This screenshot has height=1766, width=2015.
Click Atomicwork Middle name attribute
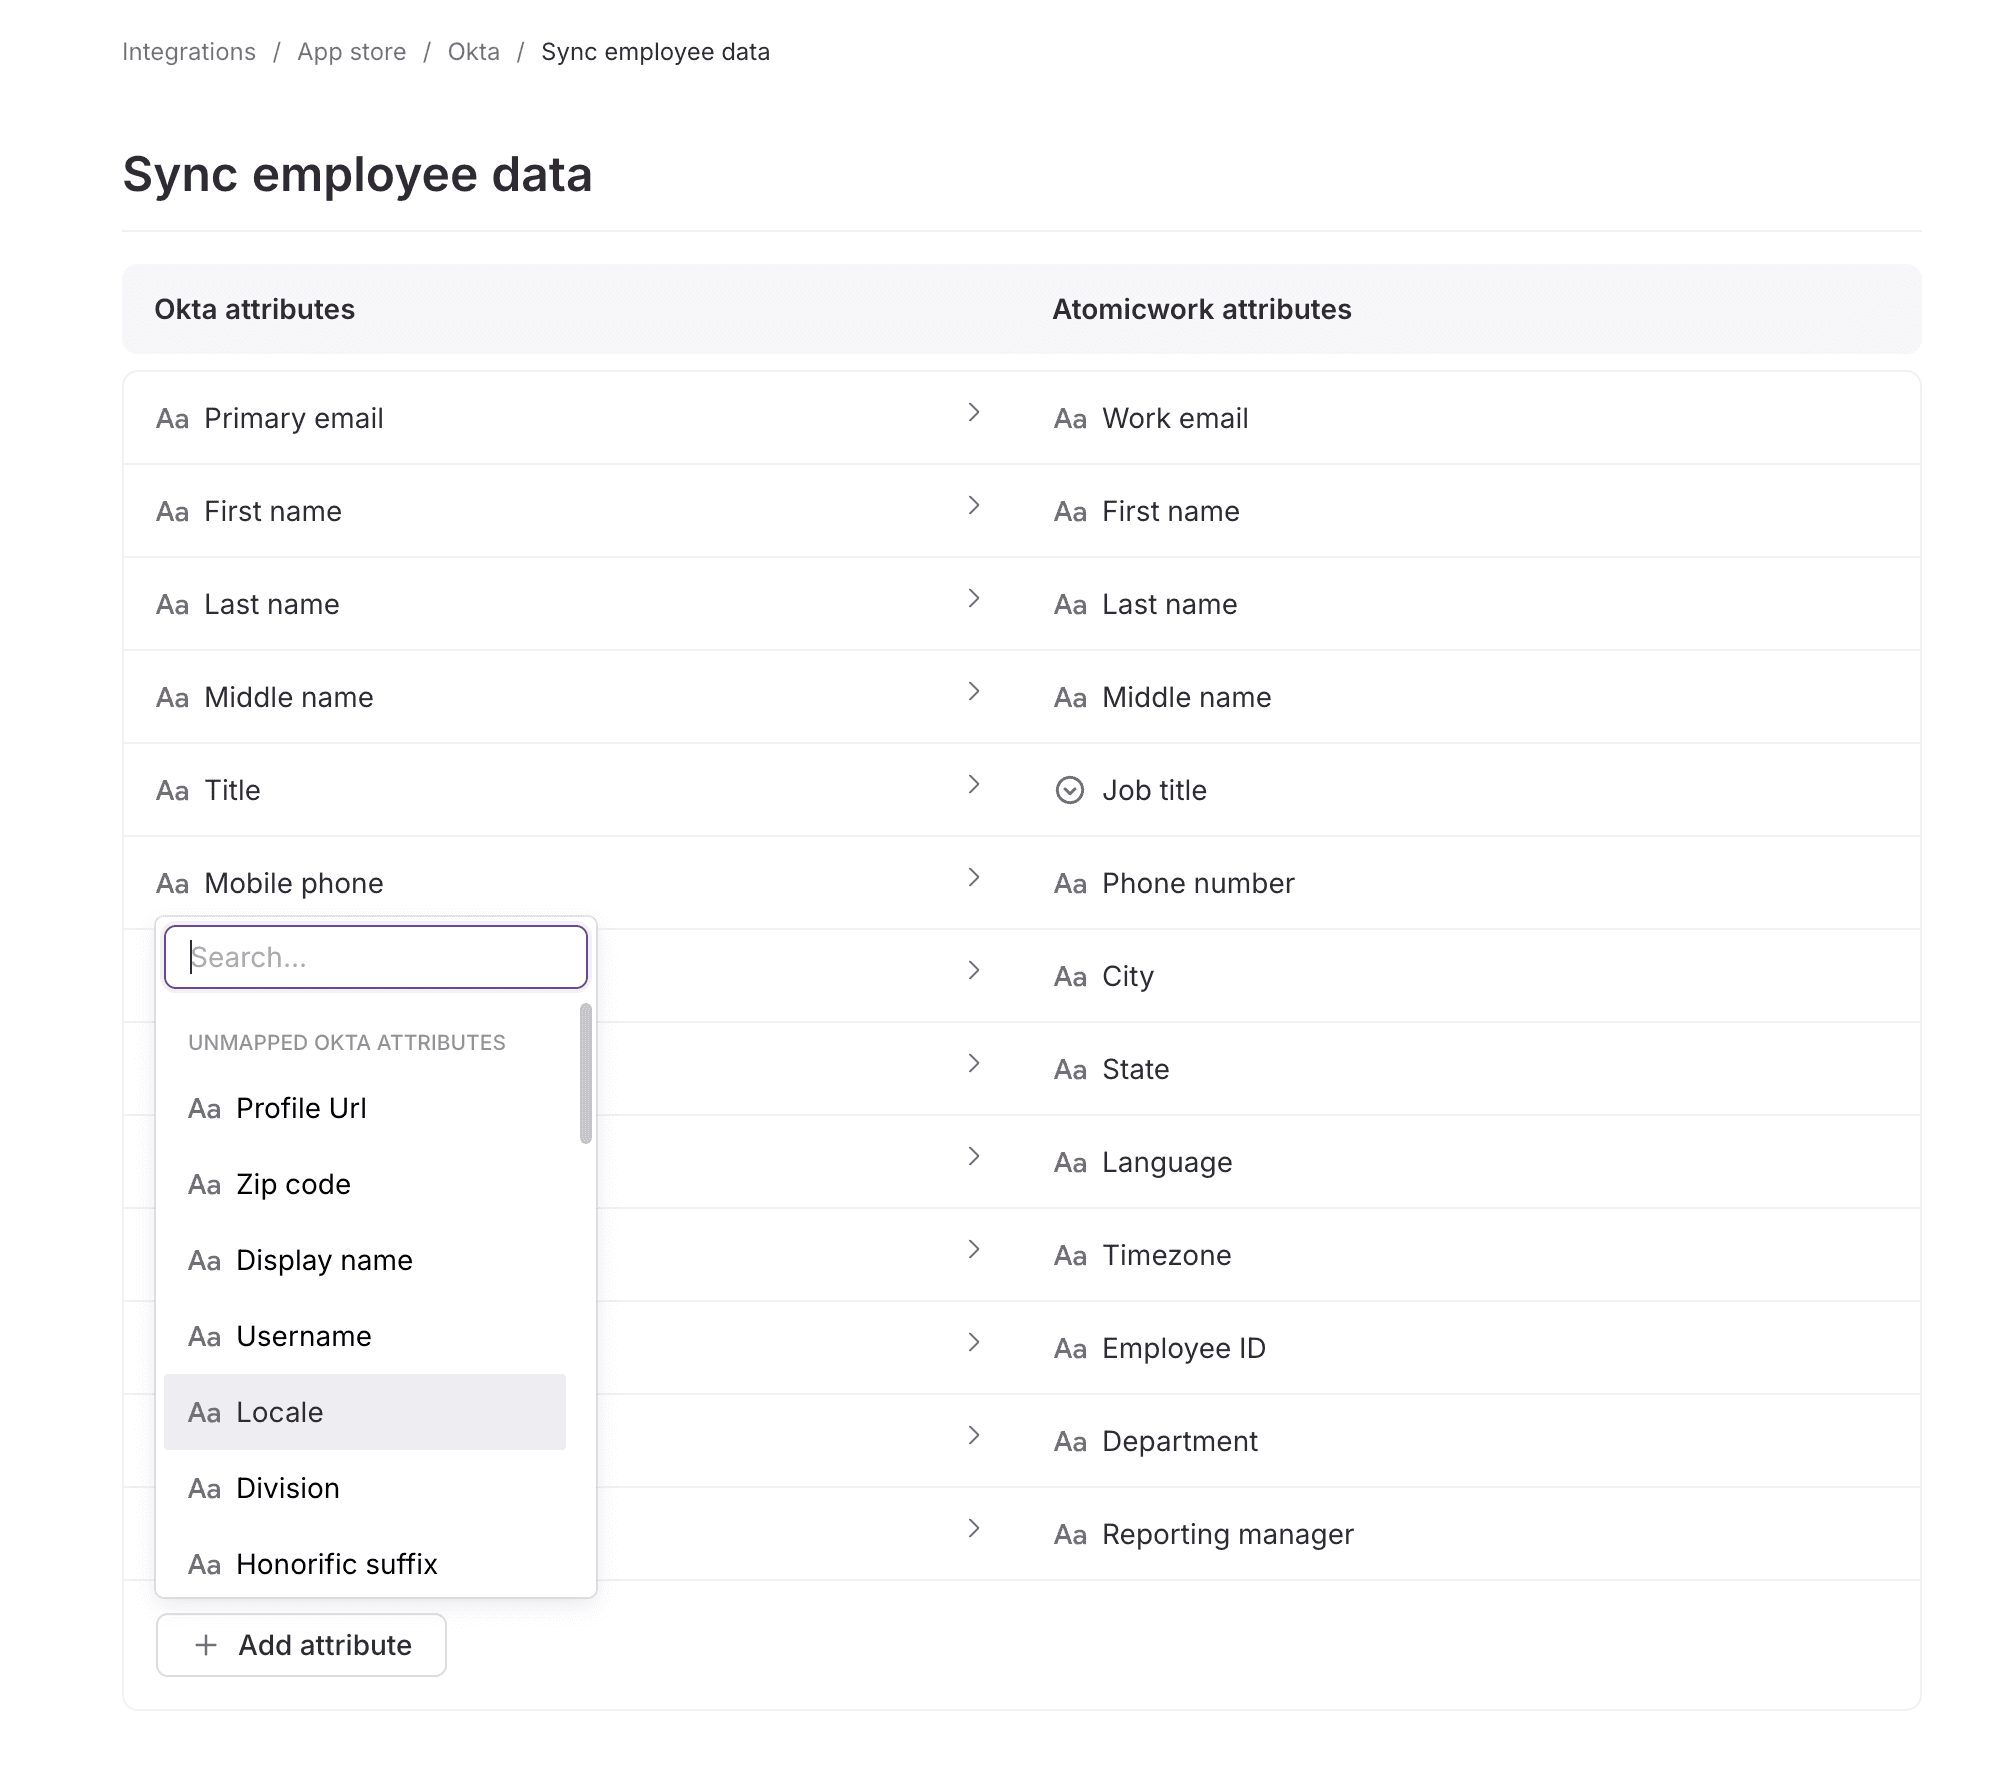pos(1186,697)
